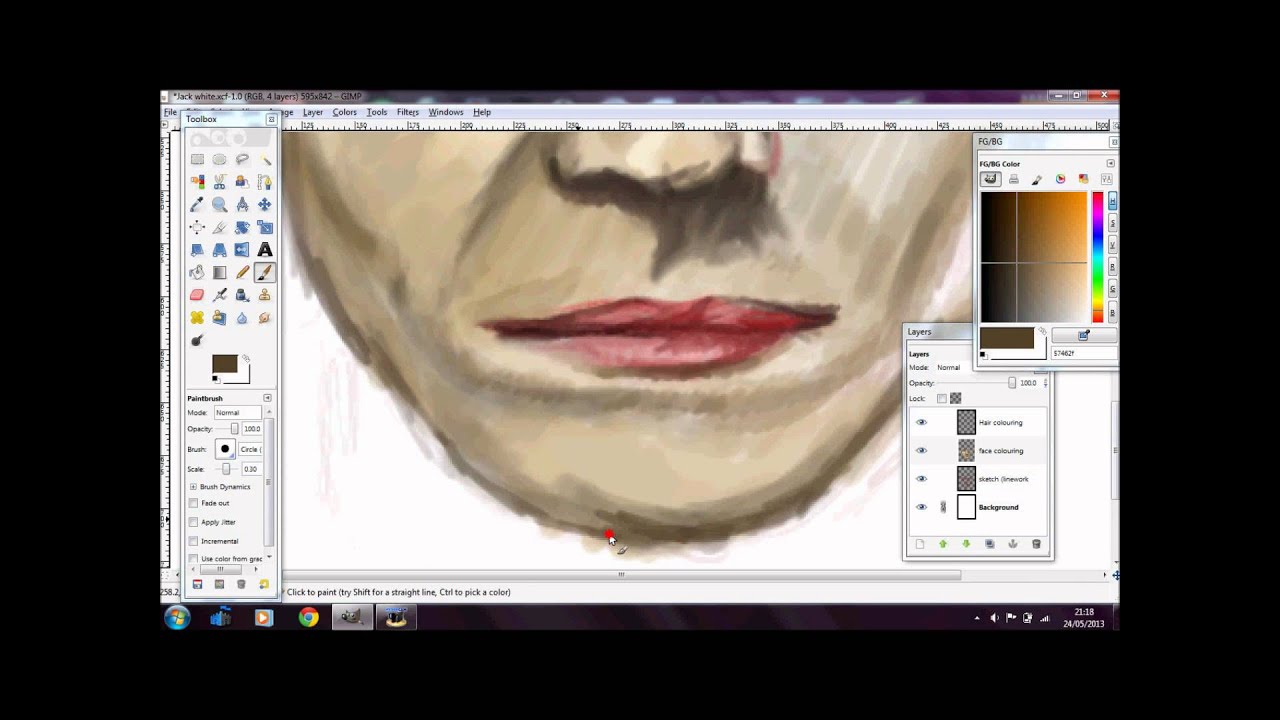Viewport: 1280px width, 720px height.
Task: Select the Smudge tool
Action: pyautogui.click(x=265, y=318)
